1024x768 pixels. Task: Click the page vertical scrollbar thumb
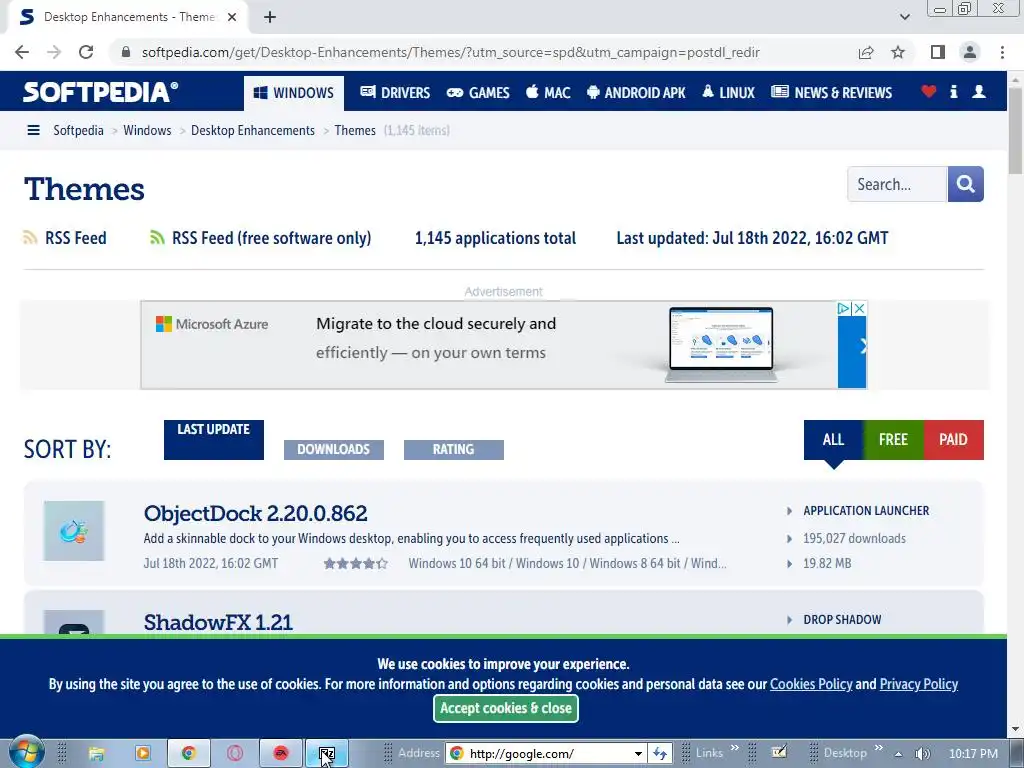tap(1016, 131)
